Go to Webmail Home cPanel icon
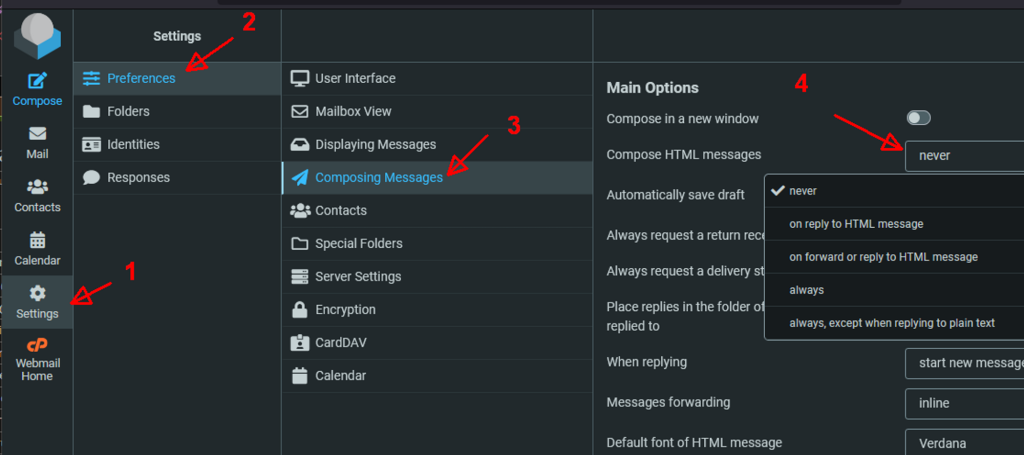Screen dimensions: 1024x455 (37, 346)
